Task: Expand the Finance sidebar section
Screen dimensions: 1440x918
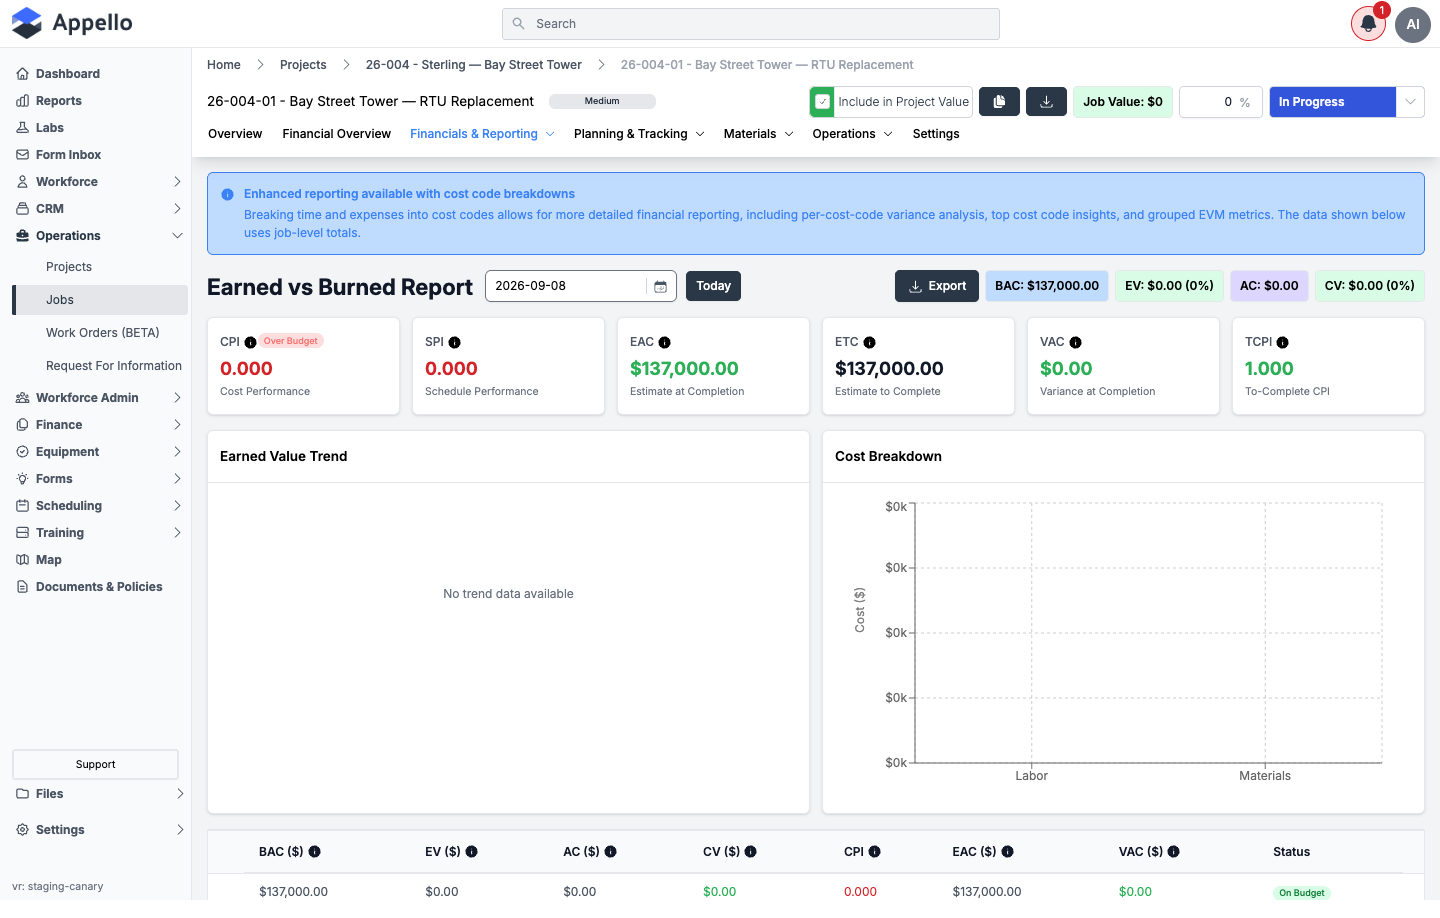Action: click(x=100, y=425)
